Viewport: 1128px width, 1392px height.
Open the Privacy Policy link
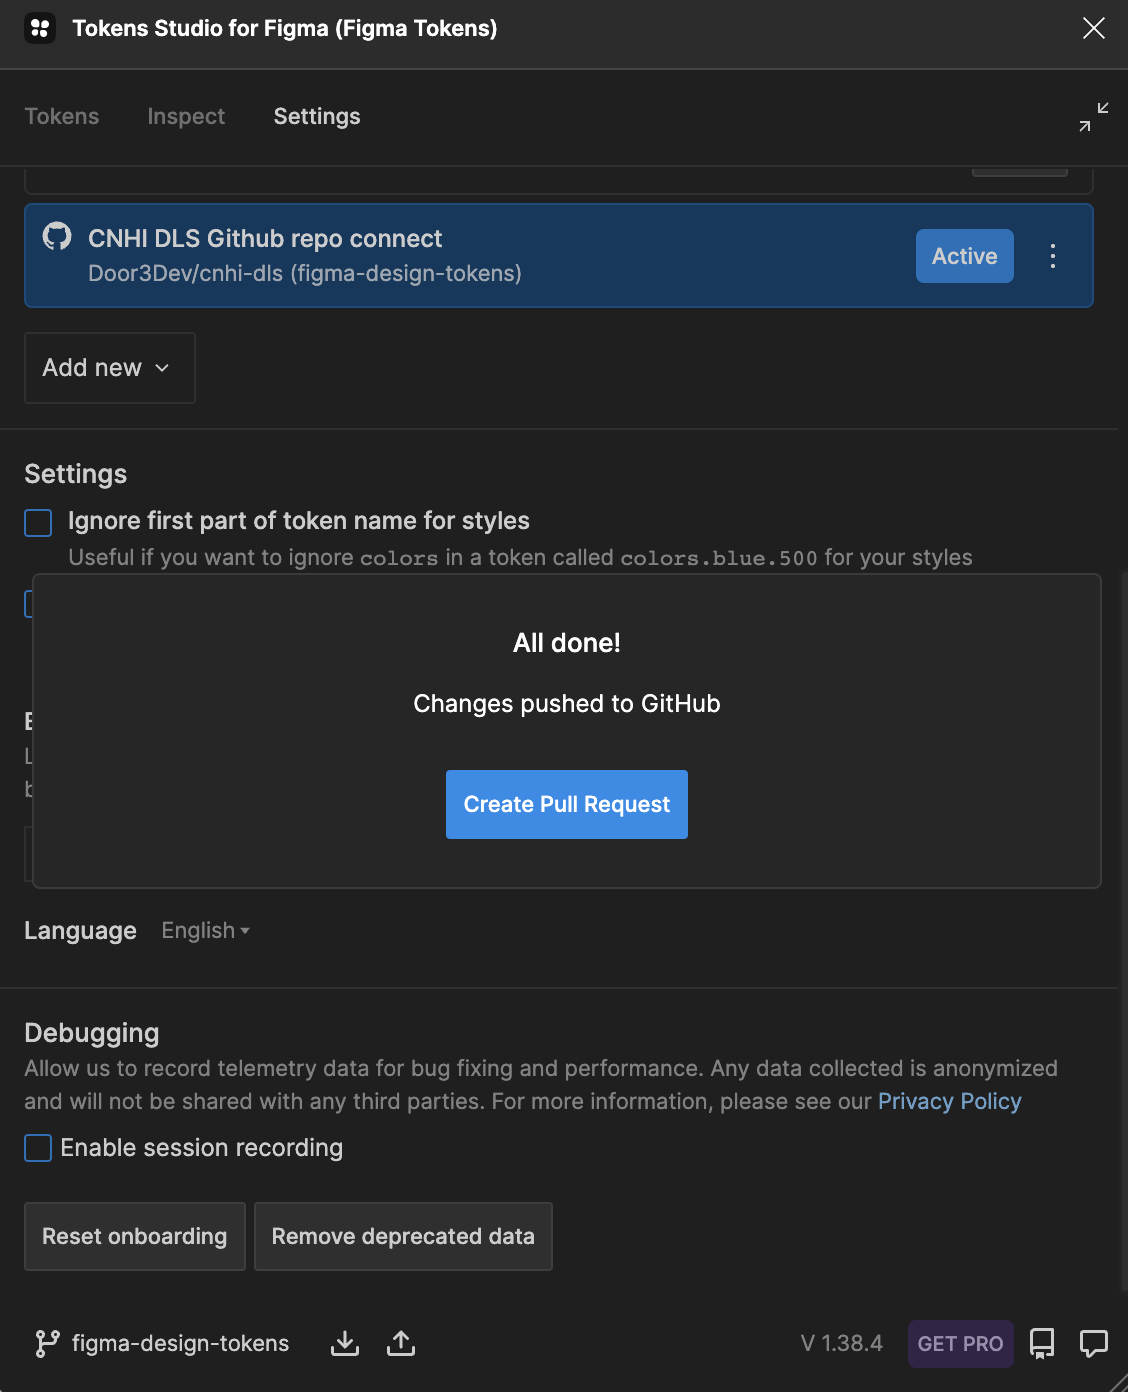[950, 1101]
